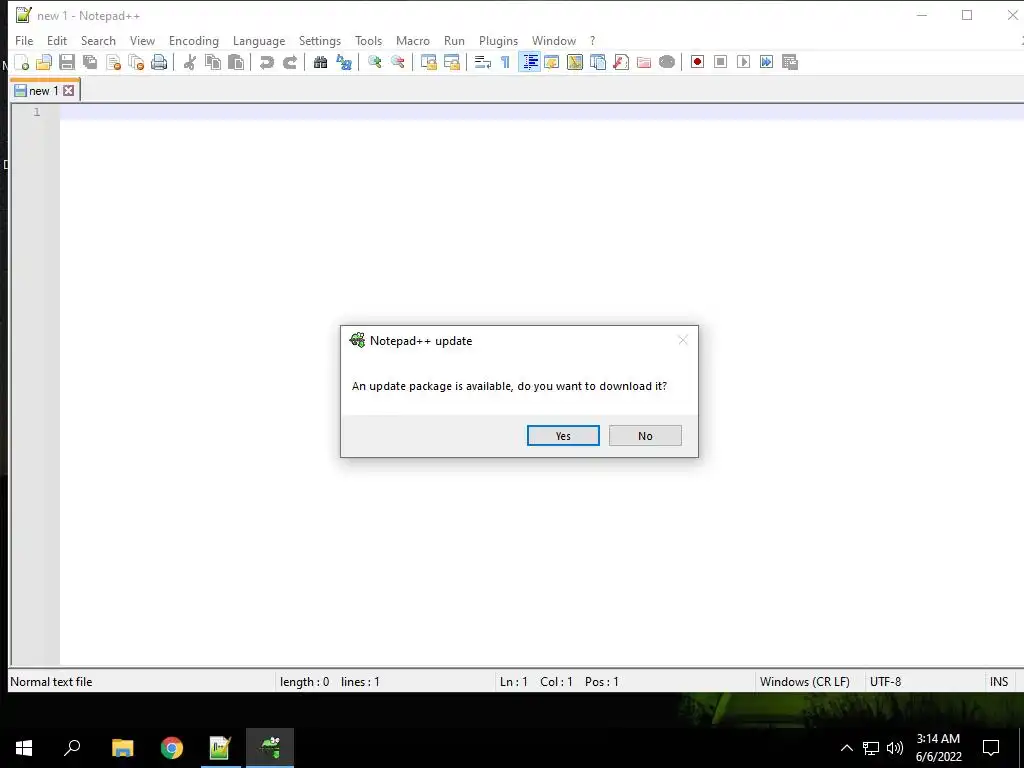Open Find with the binoculars icon
This screenshot has height=768, width=1024.
[x=320, y=62]
